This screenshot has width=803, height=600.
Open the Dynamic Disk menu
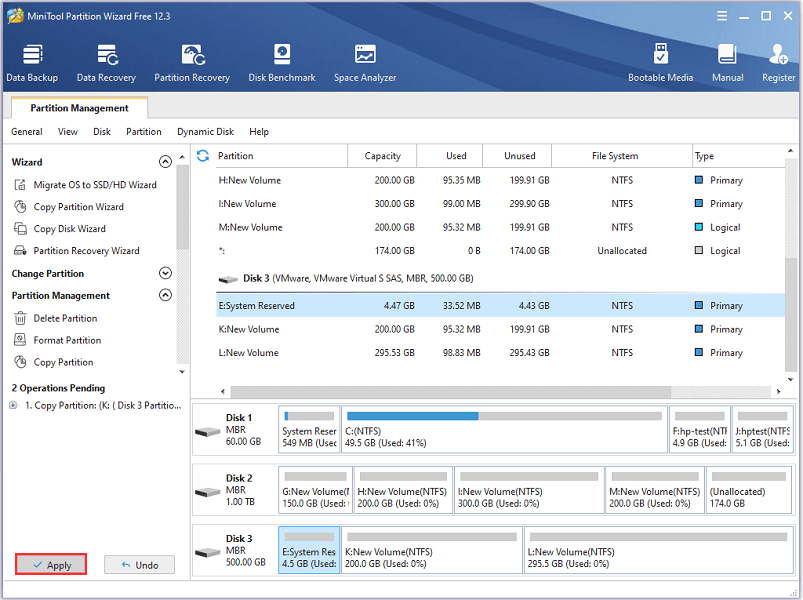pos(205,132)
